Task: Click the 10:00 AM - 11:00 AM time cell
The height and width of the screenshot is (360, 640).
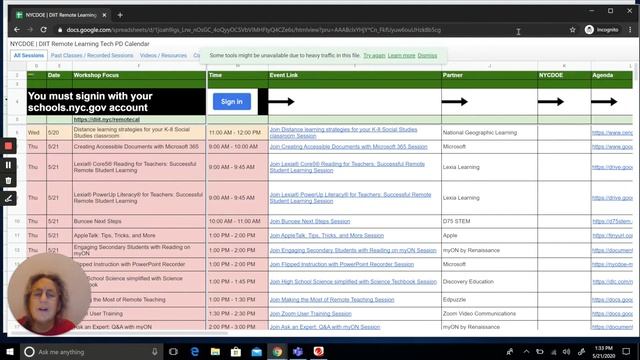Action: pos(238,221)
